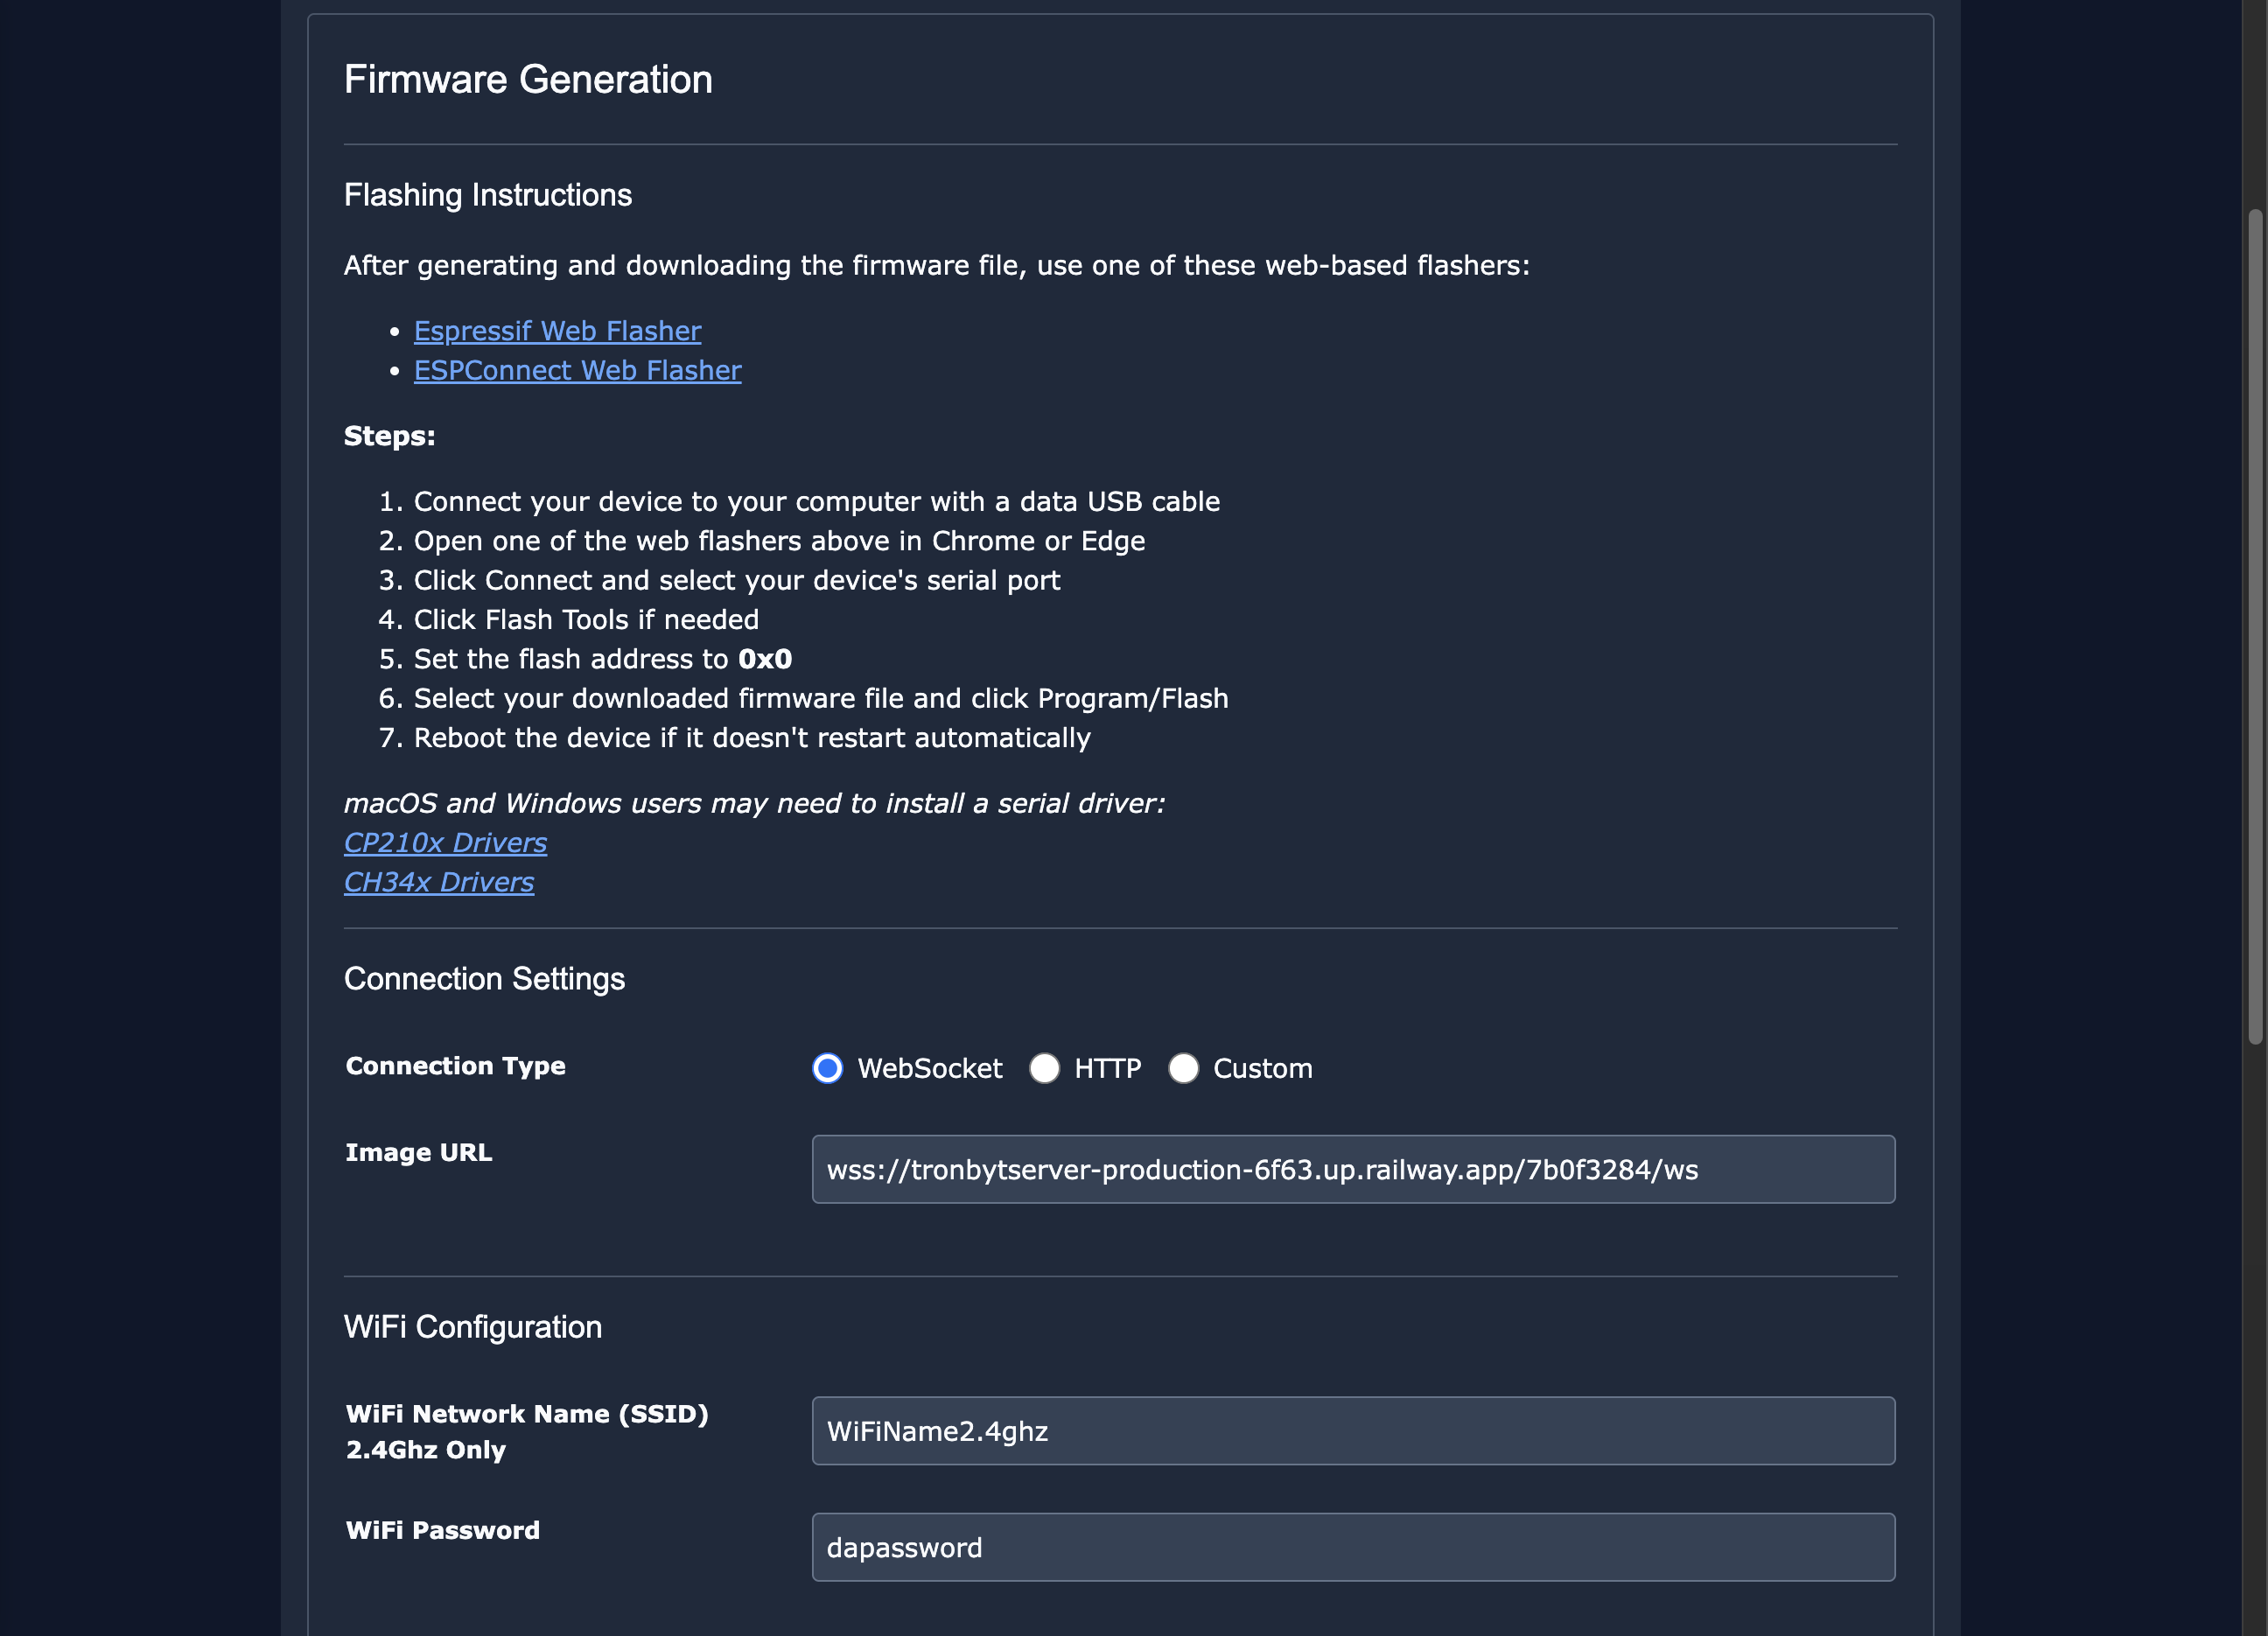The height and width of the screenshot is (1636, 2268).
Task: Click the Image URL input field
Action: coord(1353,1169)
